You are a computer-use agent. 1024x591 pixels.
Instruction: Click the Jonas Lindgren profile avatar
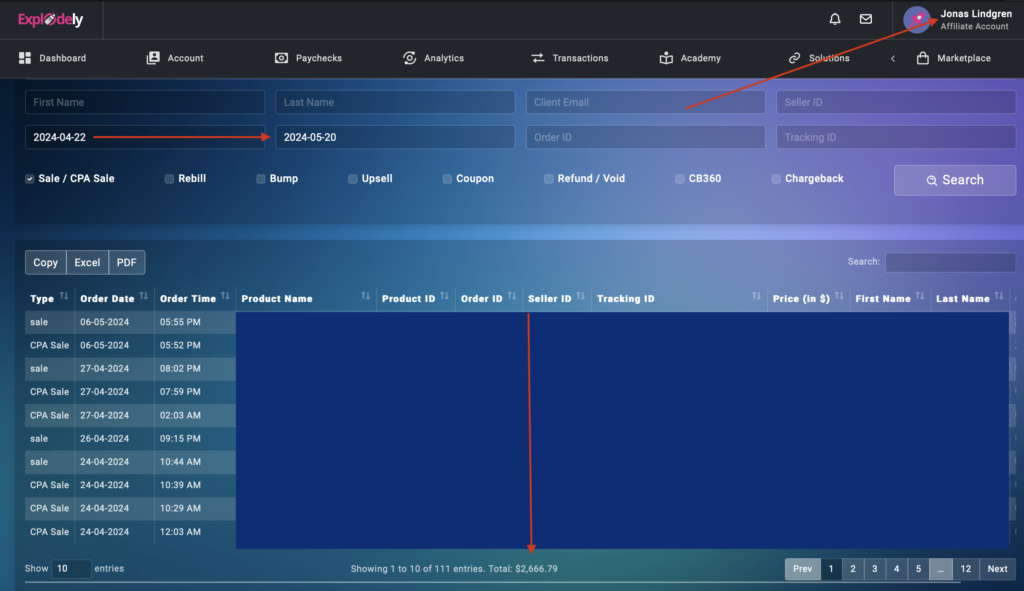[x=917, y=20]
